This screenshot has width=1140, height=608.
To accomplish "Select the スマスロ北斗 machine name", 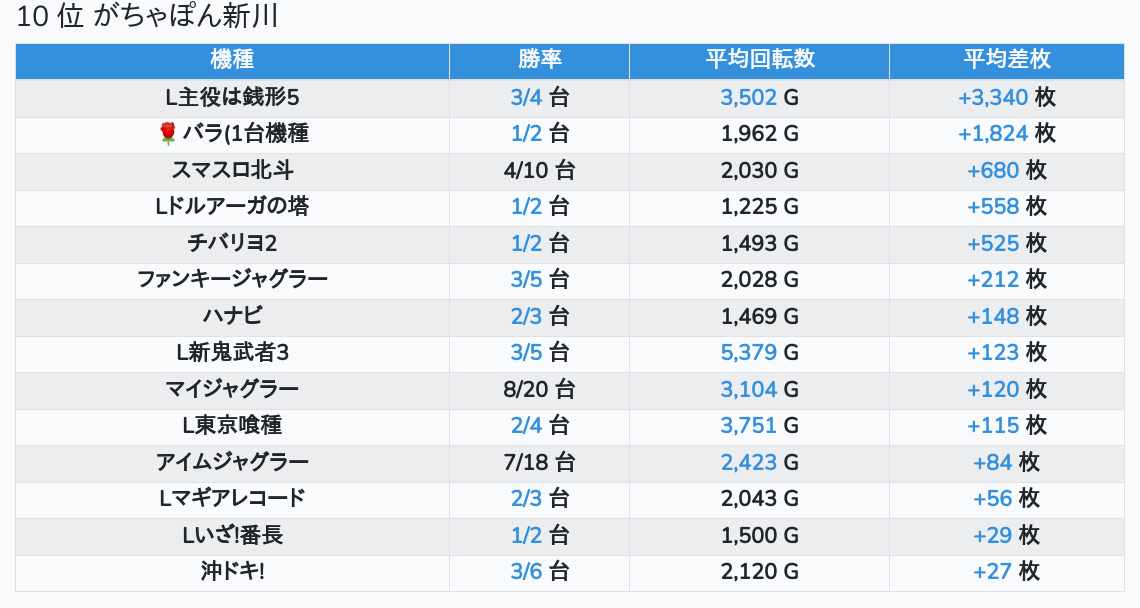I will click(x=232, y=170).
